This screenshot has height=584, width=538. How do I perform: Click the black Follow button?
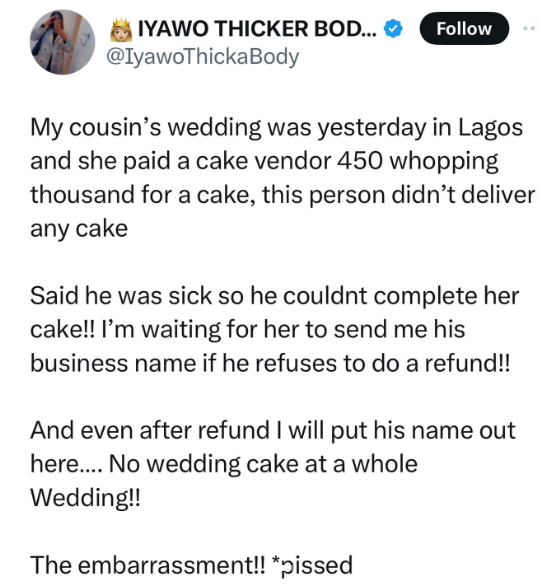[464, 29]
